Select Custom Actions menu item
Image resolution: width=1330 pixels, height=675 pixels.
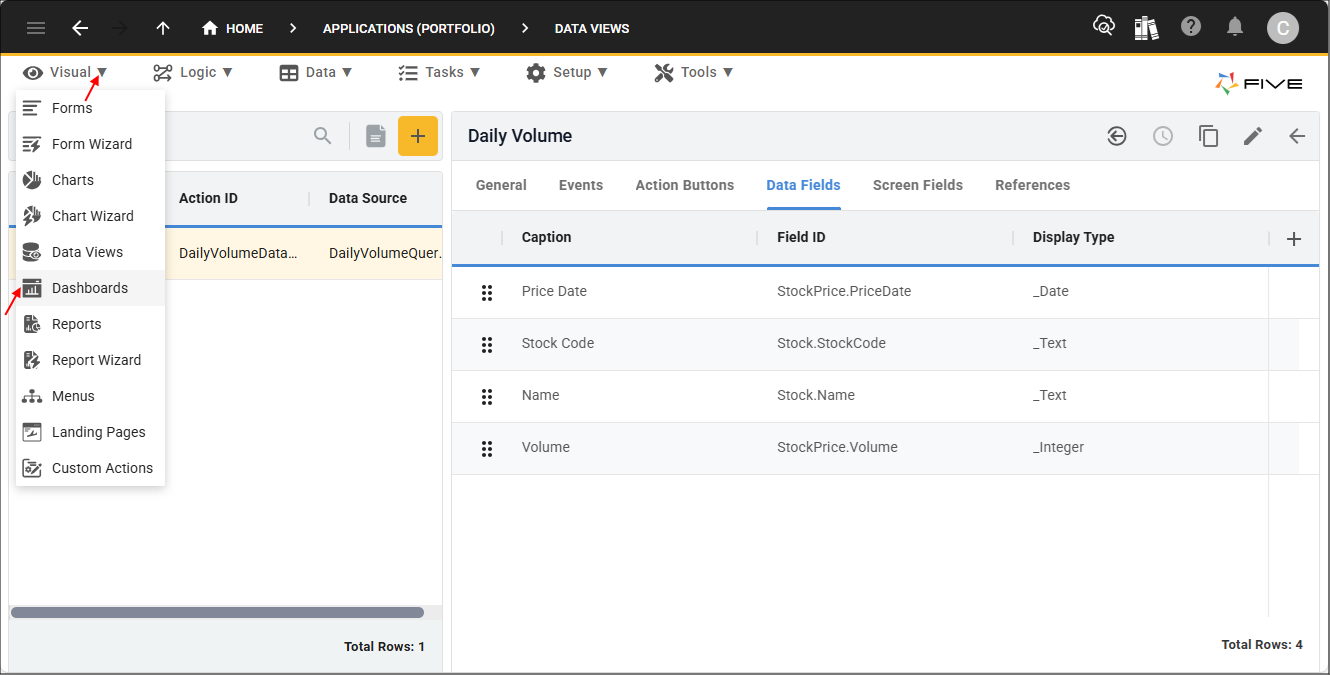coord(90,468)
